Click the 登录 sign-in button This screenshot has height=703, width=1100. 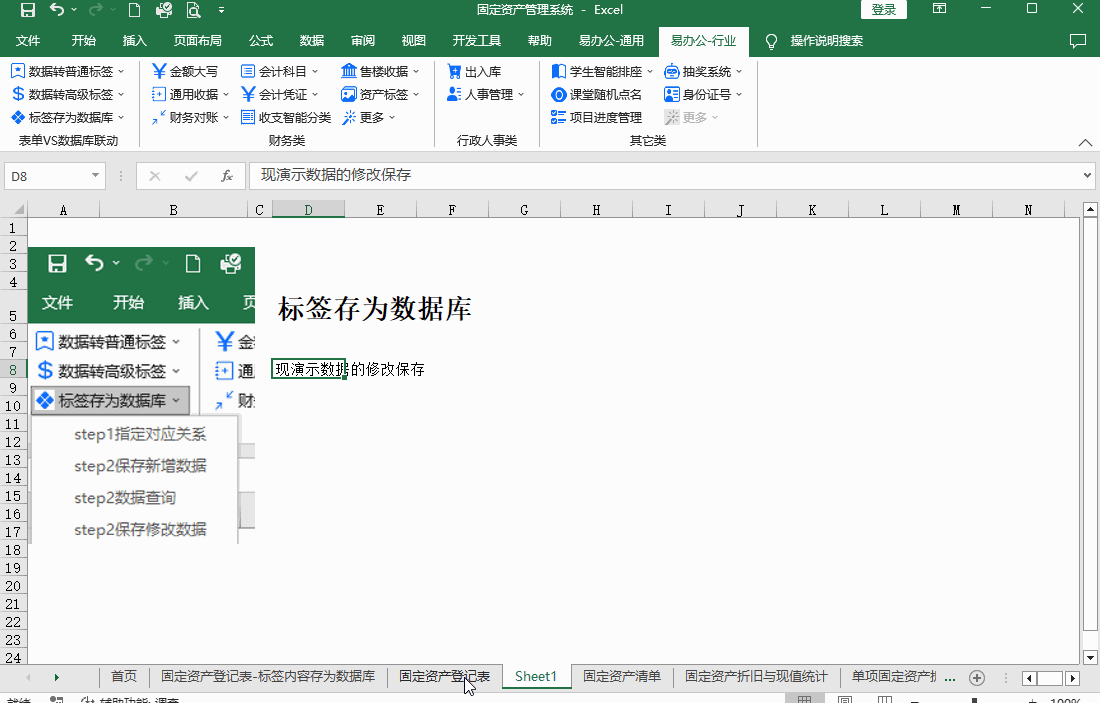[884, 10]
